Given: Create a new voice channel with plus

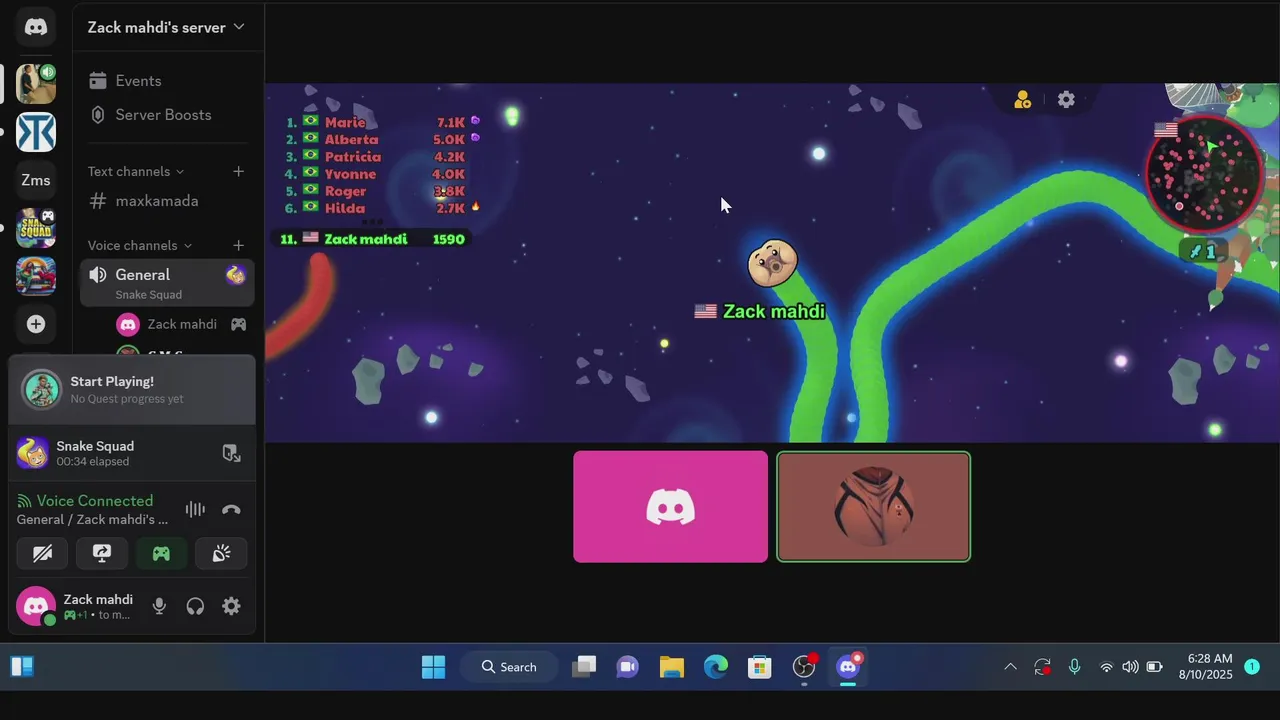Looking at the screenshot, I should tap(238, 245).
